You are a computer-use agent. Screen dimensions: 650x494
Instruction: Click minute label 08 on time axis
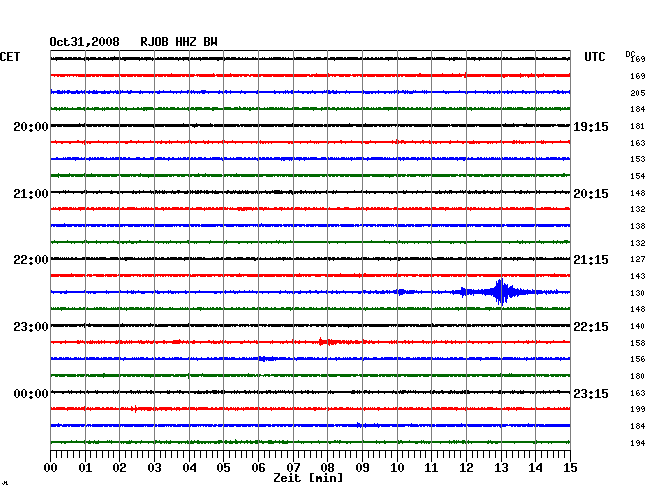pyautogui.click(x=327, y=468)
